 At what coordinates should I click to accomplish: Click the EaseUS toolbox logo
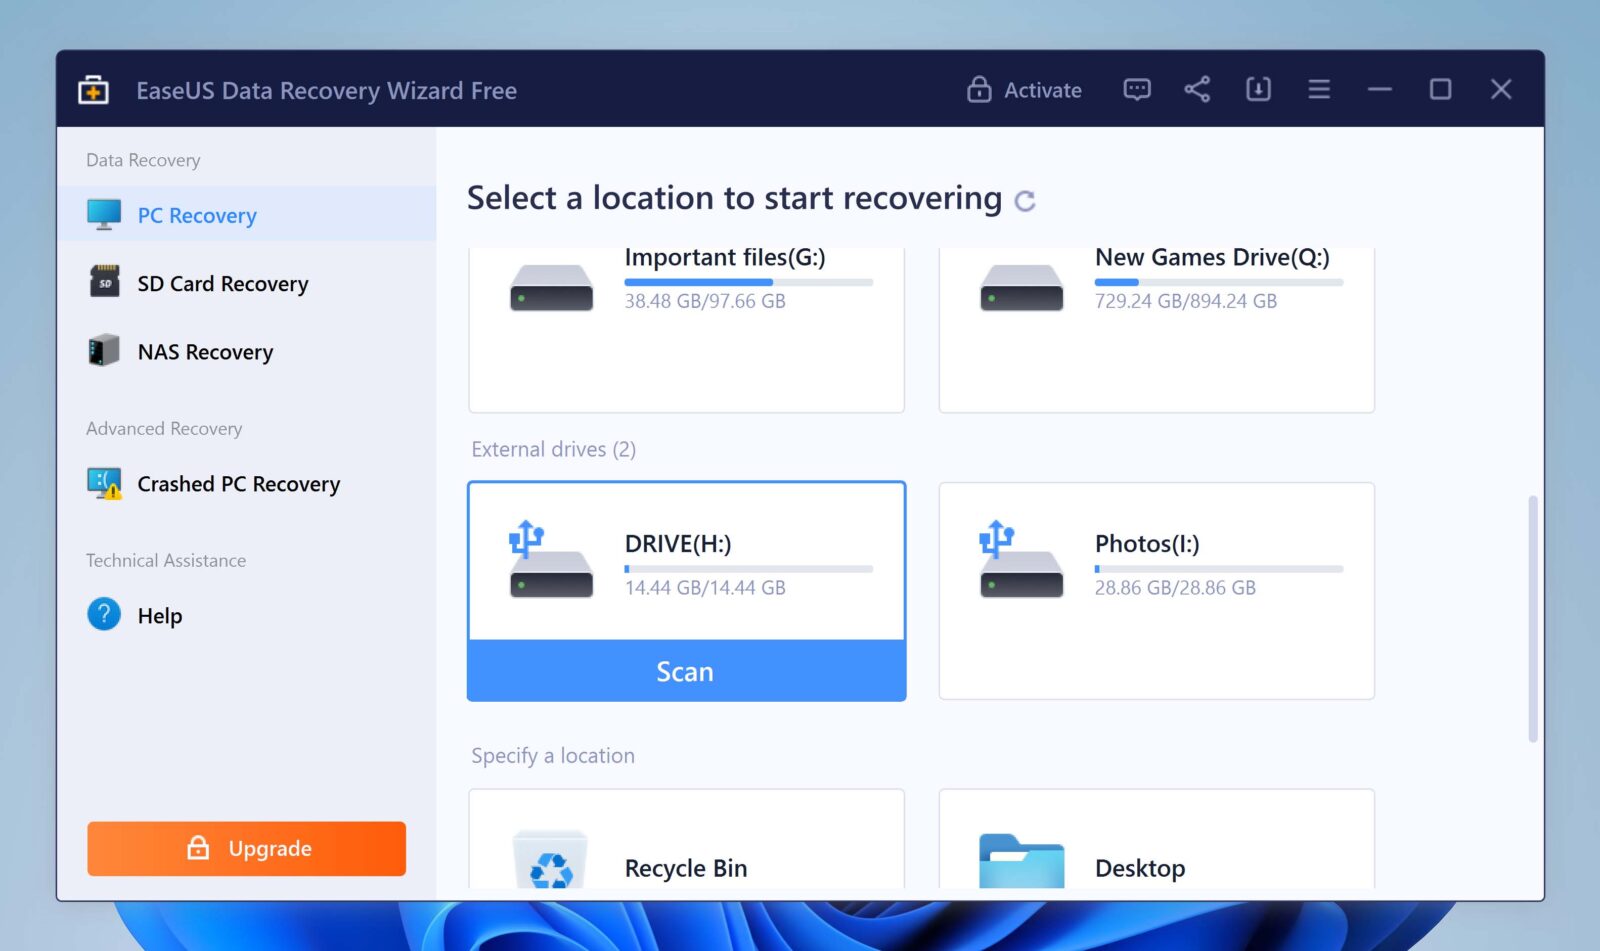(91, 89)
